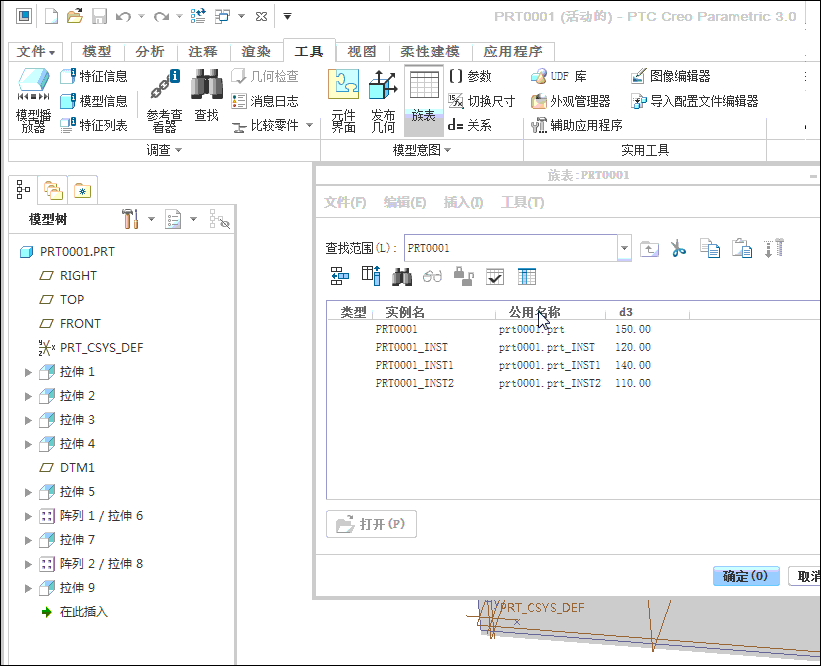The width and height of the screenshot is (821, 666).
Task: Open the 调查 group dropdown
Action: pos(164,150)
